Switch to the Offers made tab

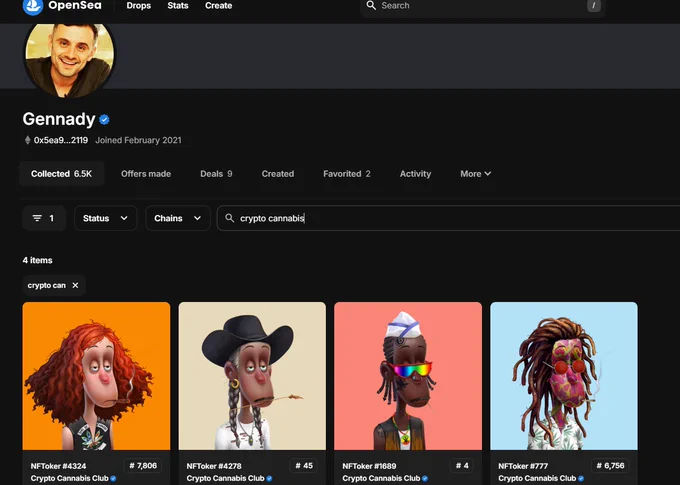coord(146,174)
